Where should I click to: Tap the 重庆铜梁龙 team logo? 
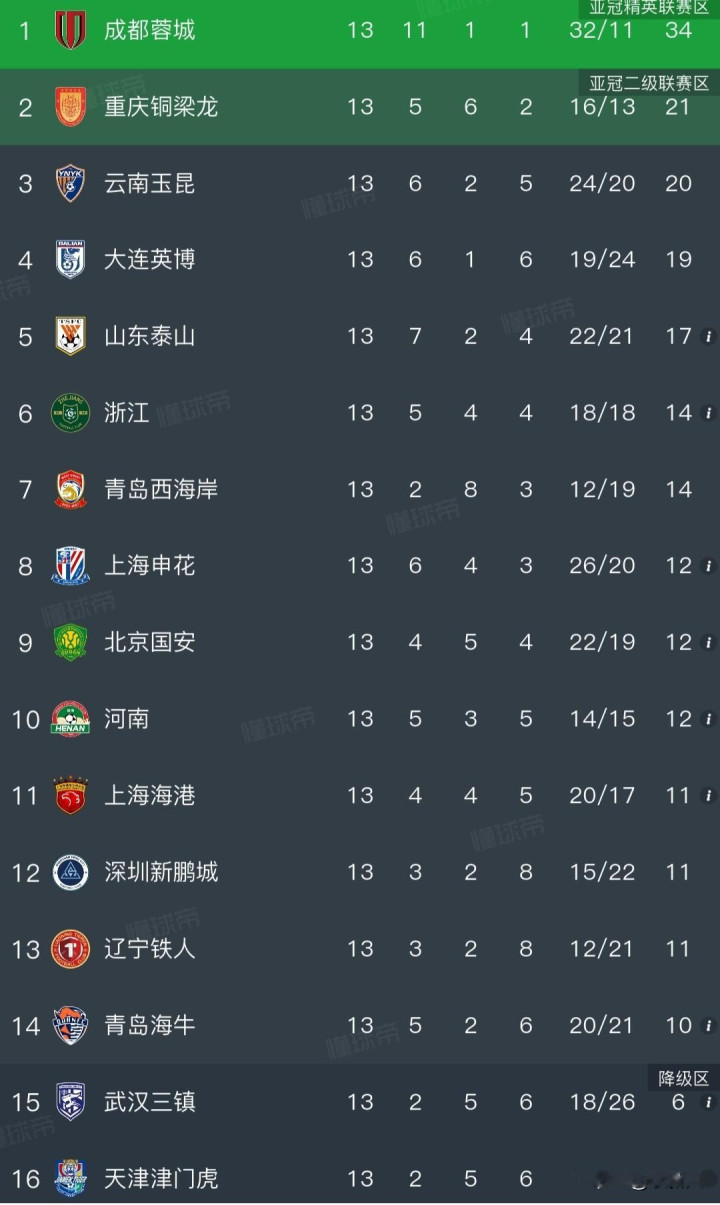pyautogui.click(x=70, y=107)
